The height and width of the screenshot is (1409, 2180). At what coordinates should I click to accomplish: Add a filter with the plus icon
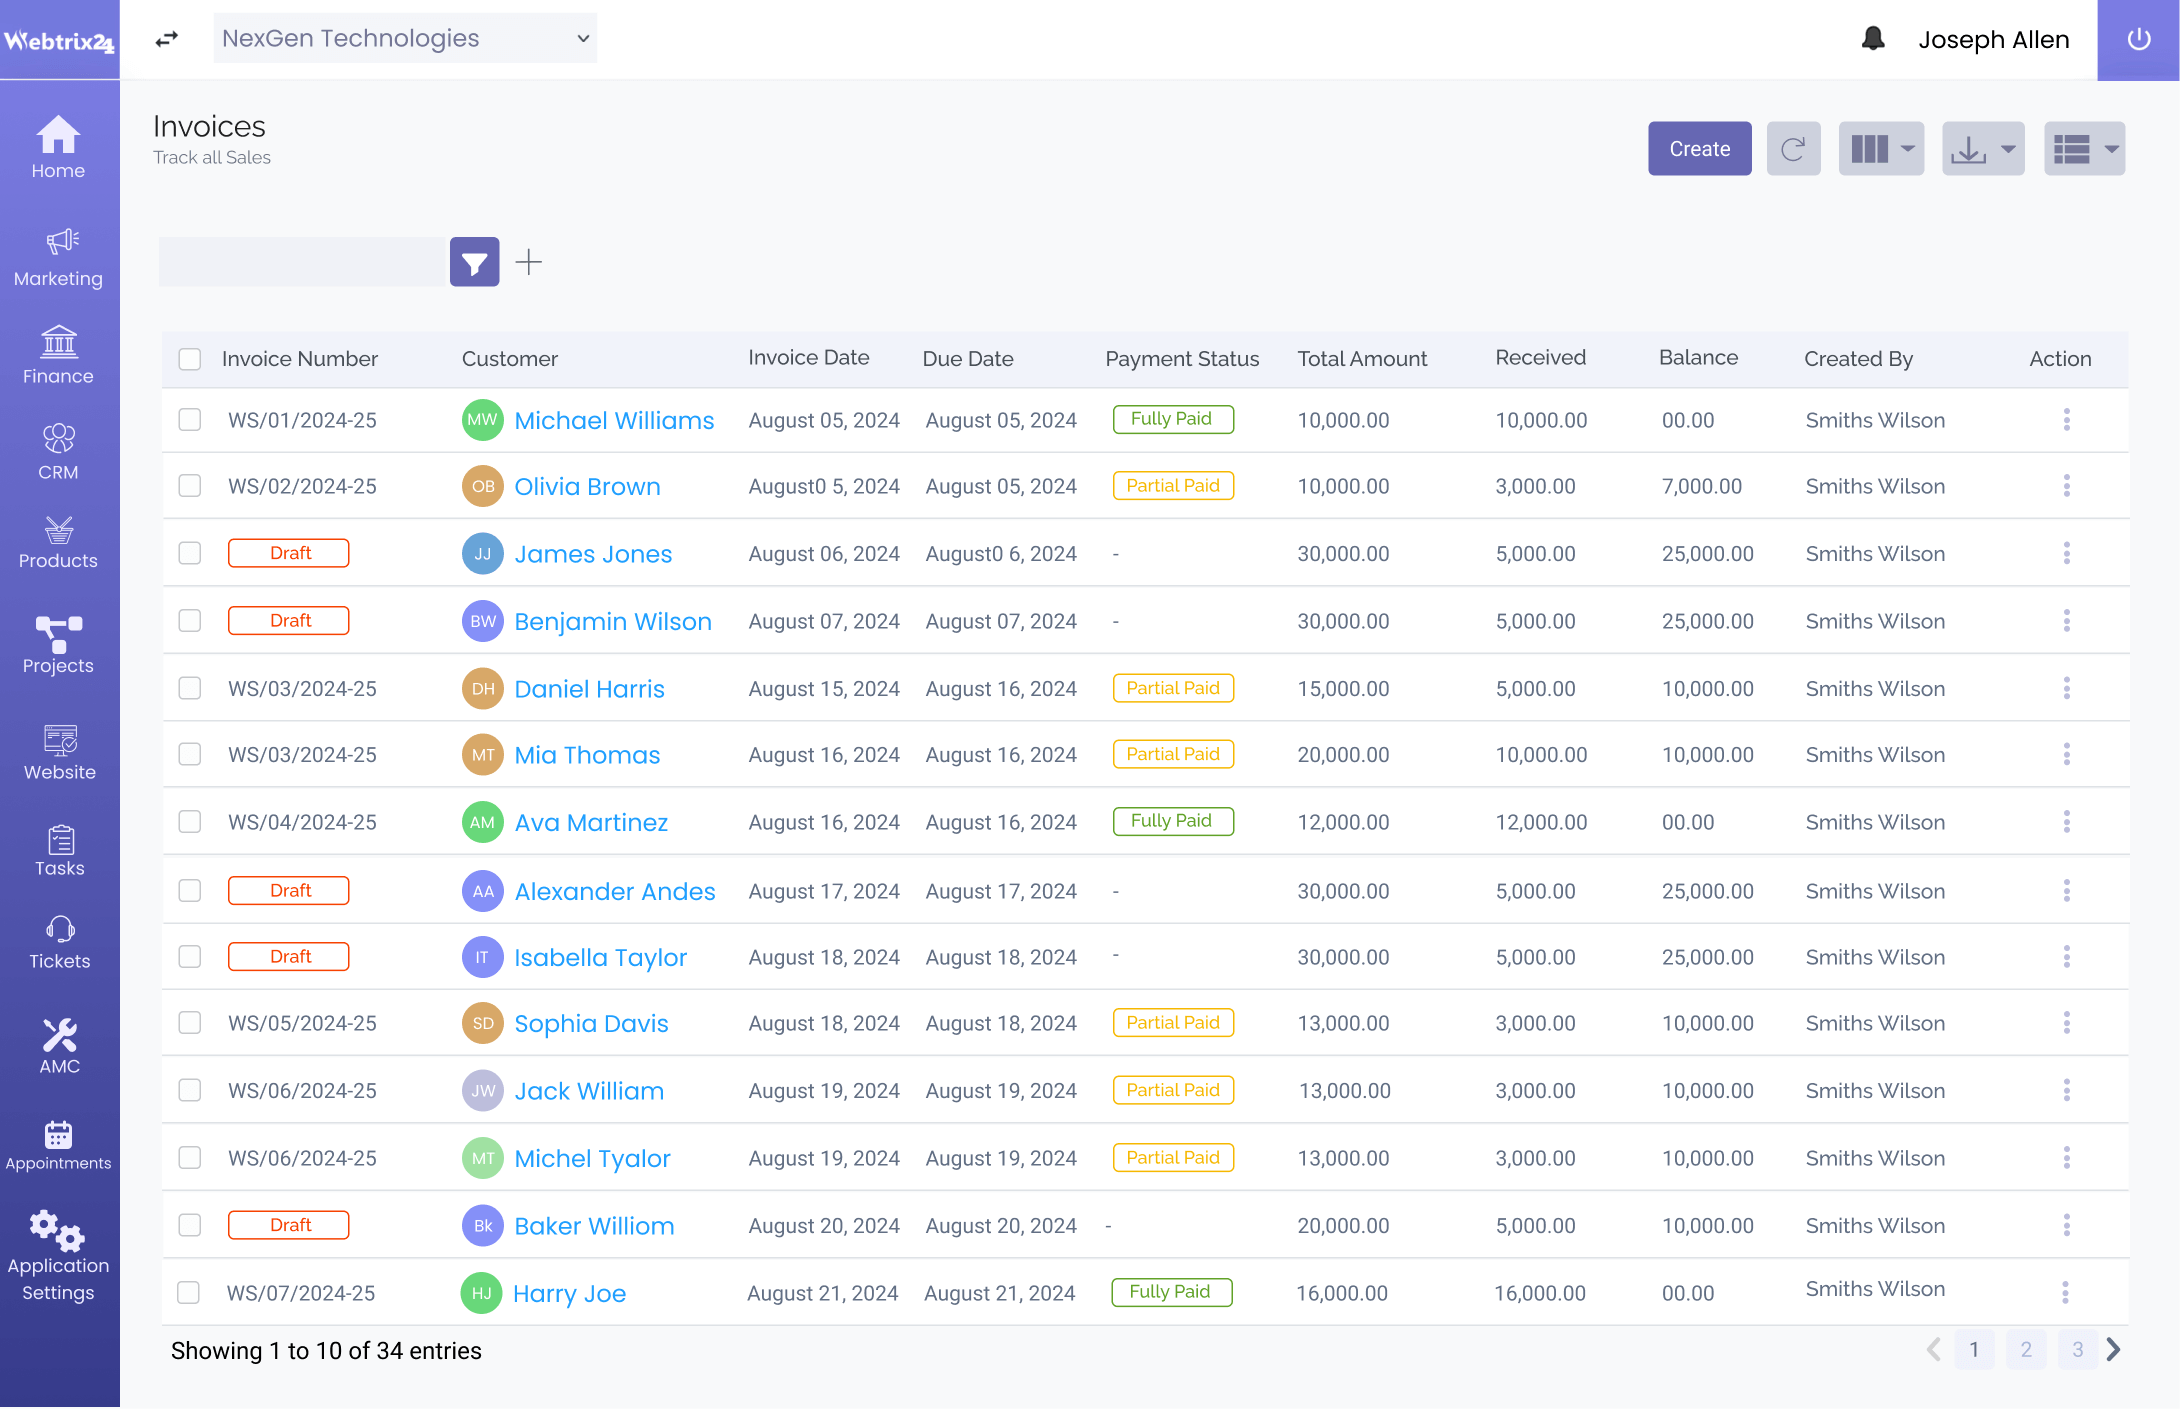(528, 262)
